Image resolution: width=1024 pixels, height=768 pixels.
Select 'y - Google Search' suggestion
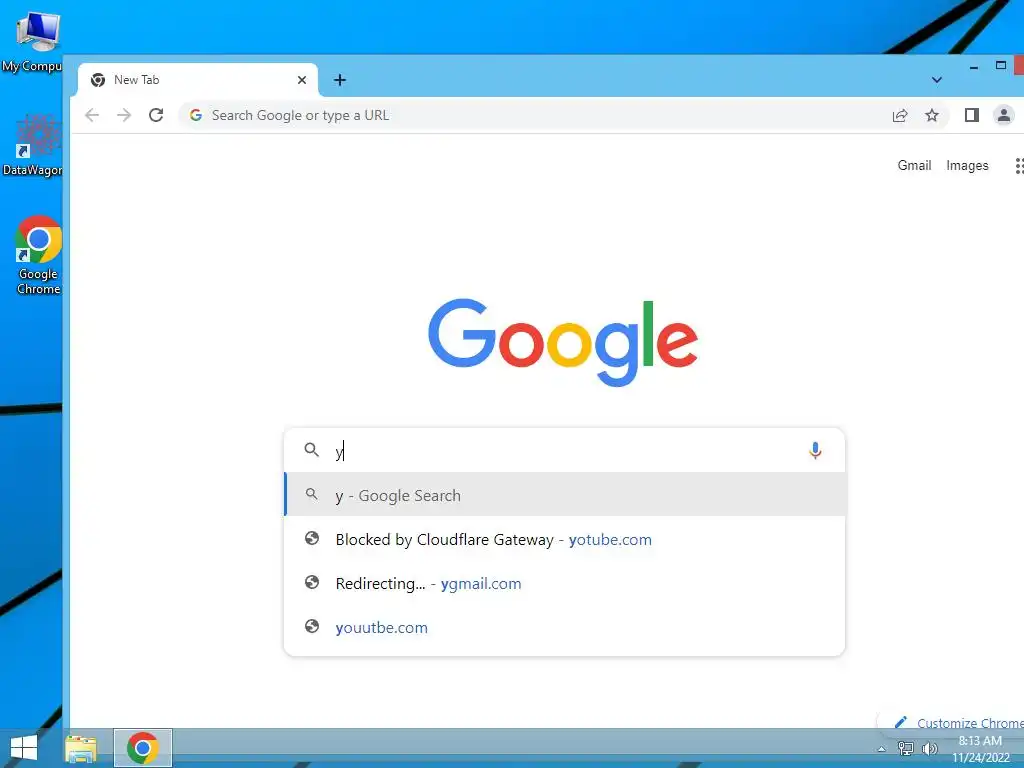click(566, 496)
